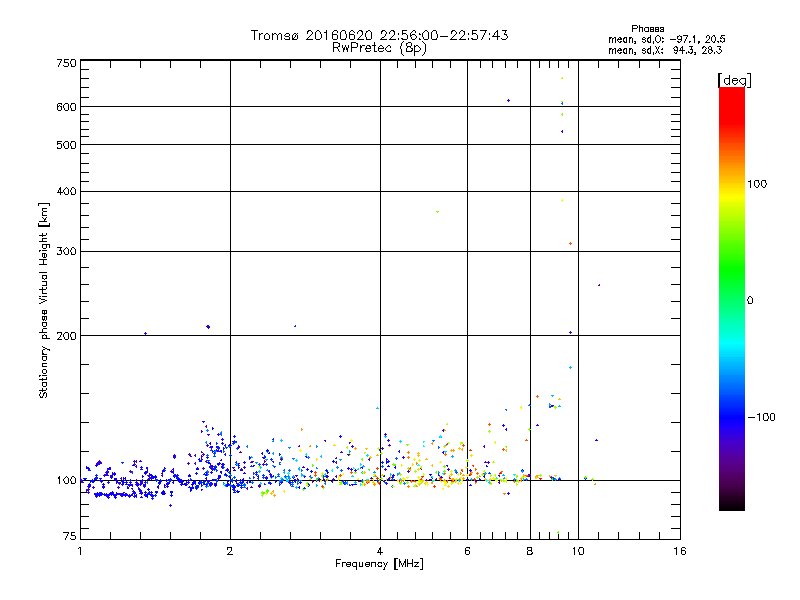Viewport: 800px width, 600px height.
Task: Click the y-axis label '300'
Action: pyautogui.click(x=66, y=251)
